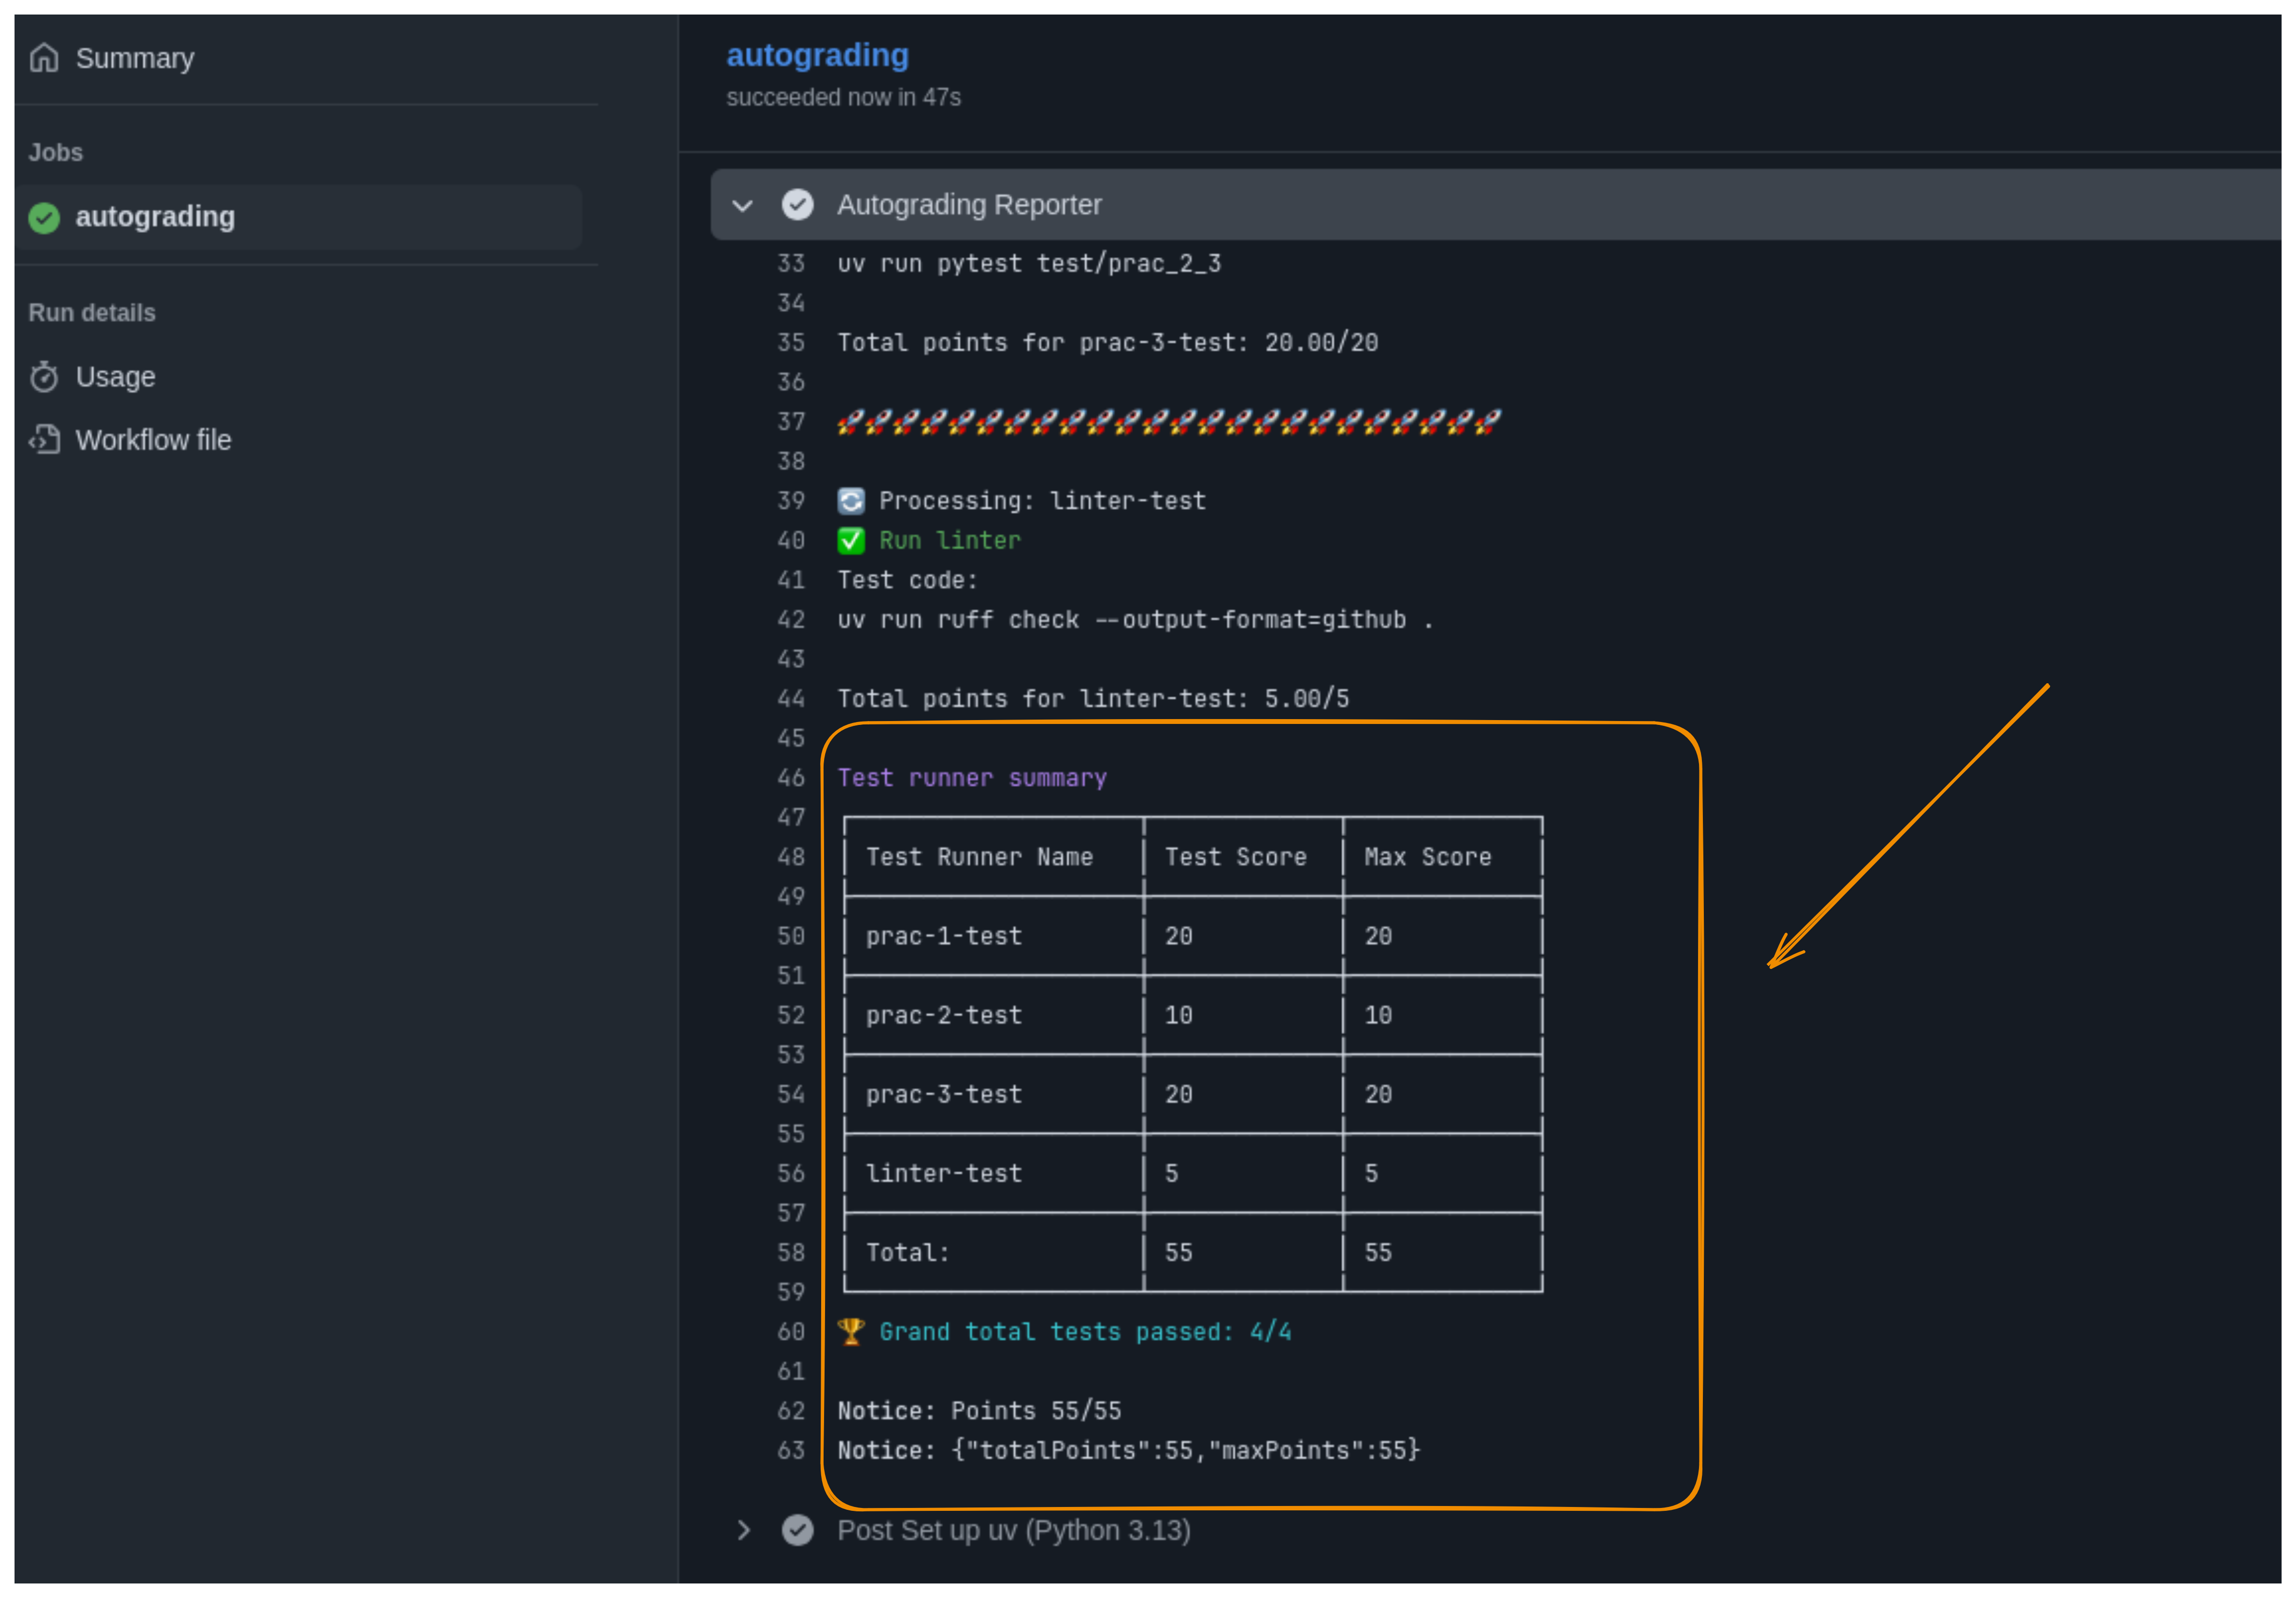Click the autograding job title heading
2296x1598 pixels.
pos(817,55)
